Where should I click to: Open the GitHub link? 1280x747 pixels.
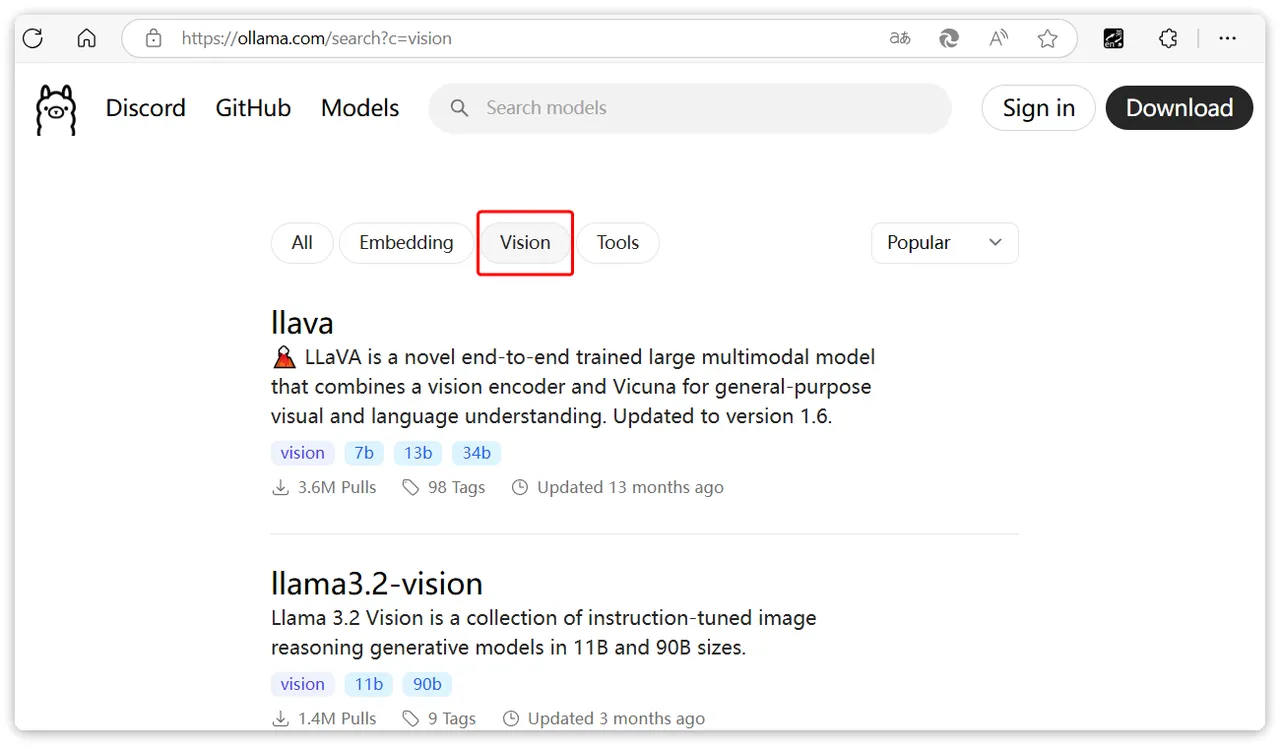click(253, 108)
